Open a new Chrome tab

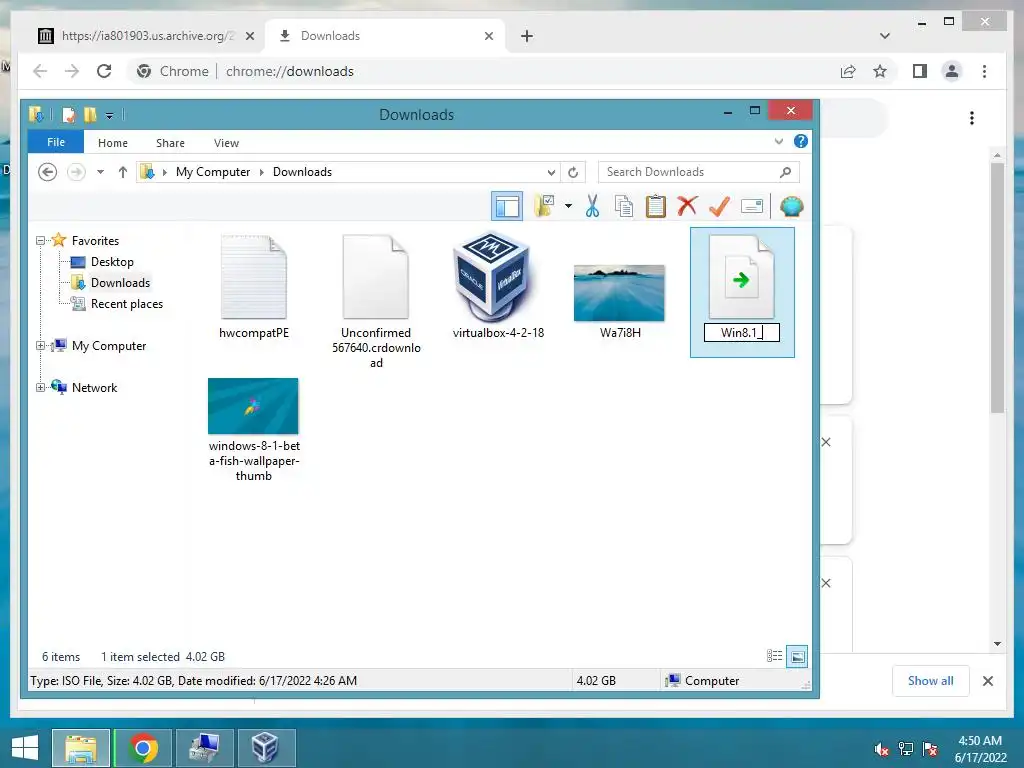pyautogui.click(x=527, y=37)
